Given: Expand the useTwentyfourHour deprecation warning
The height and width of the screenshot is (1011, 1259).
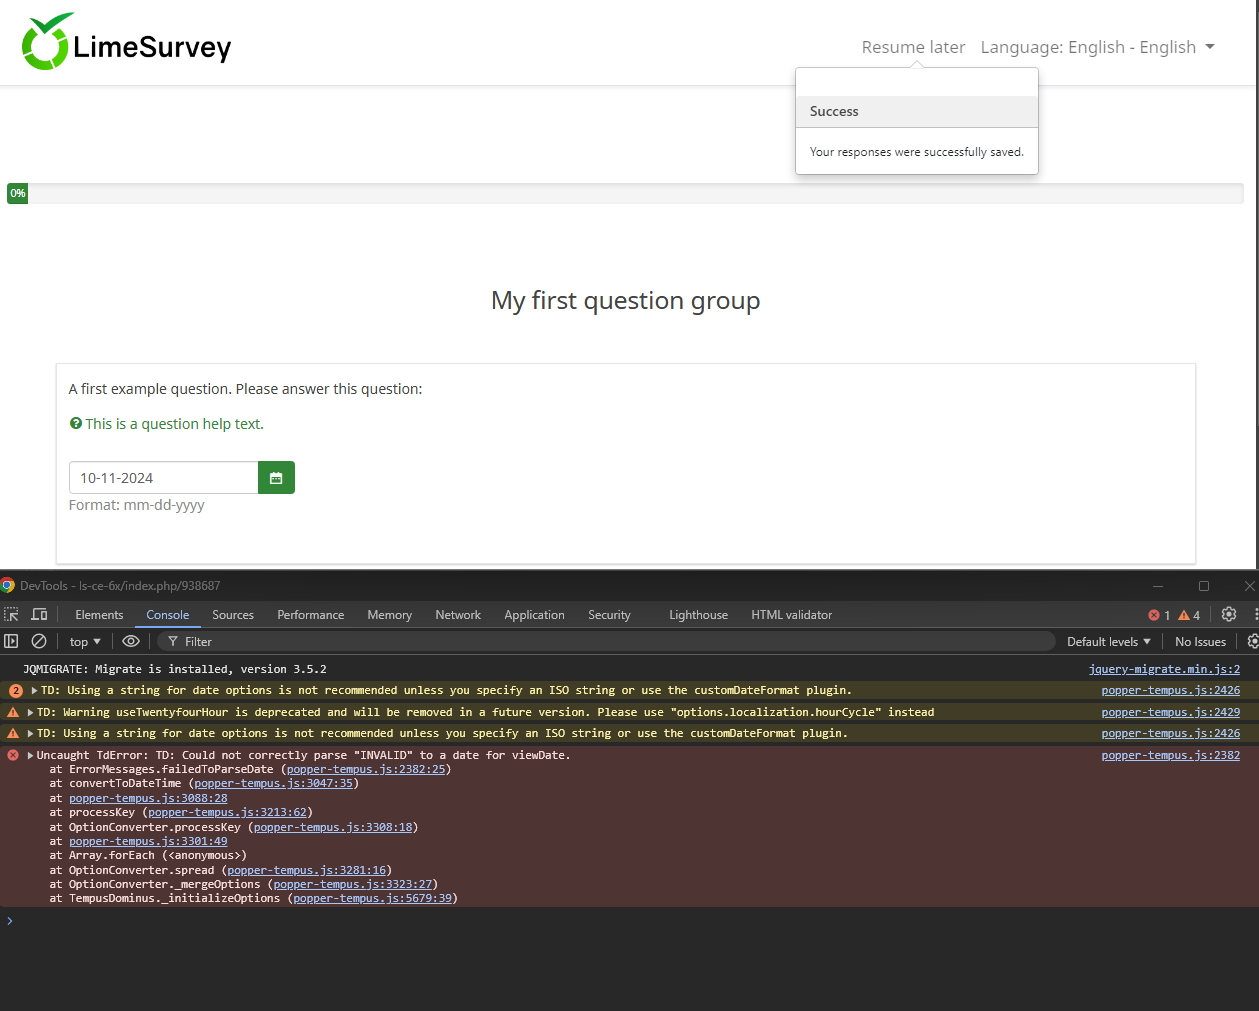Looking at the screenshot, I should coord(30,713).
